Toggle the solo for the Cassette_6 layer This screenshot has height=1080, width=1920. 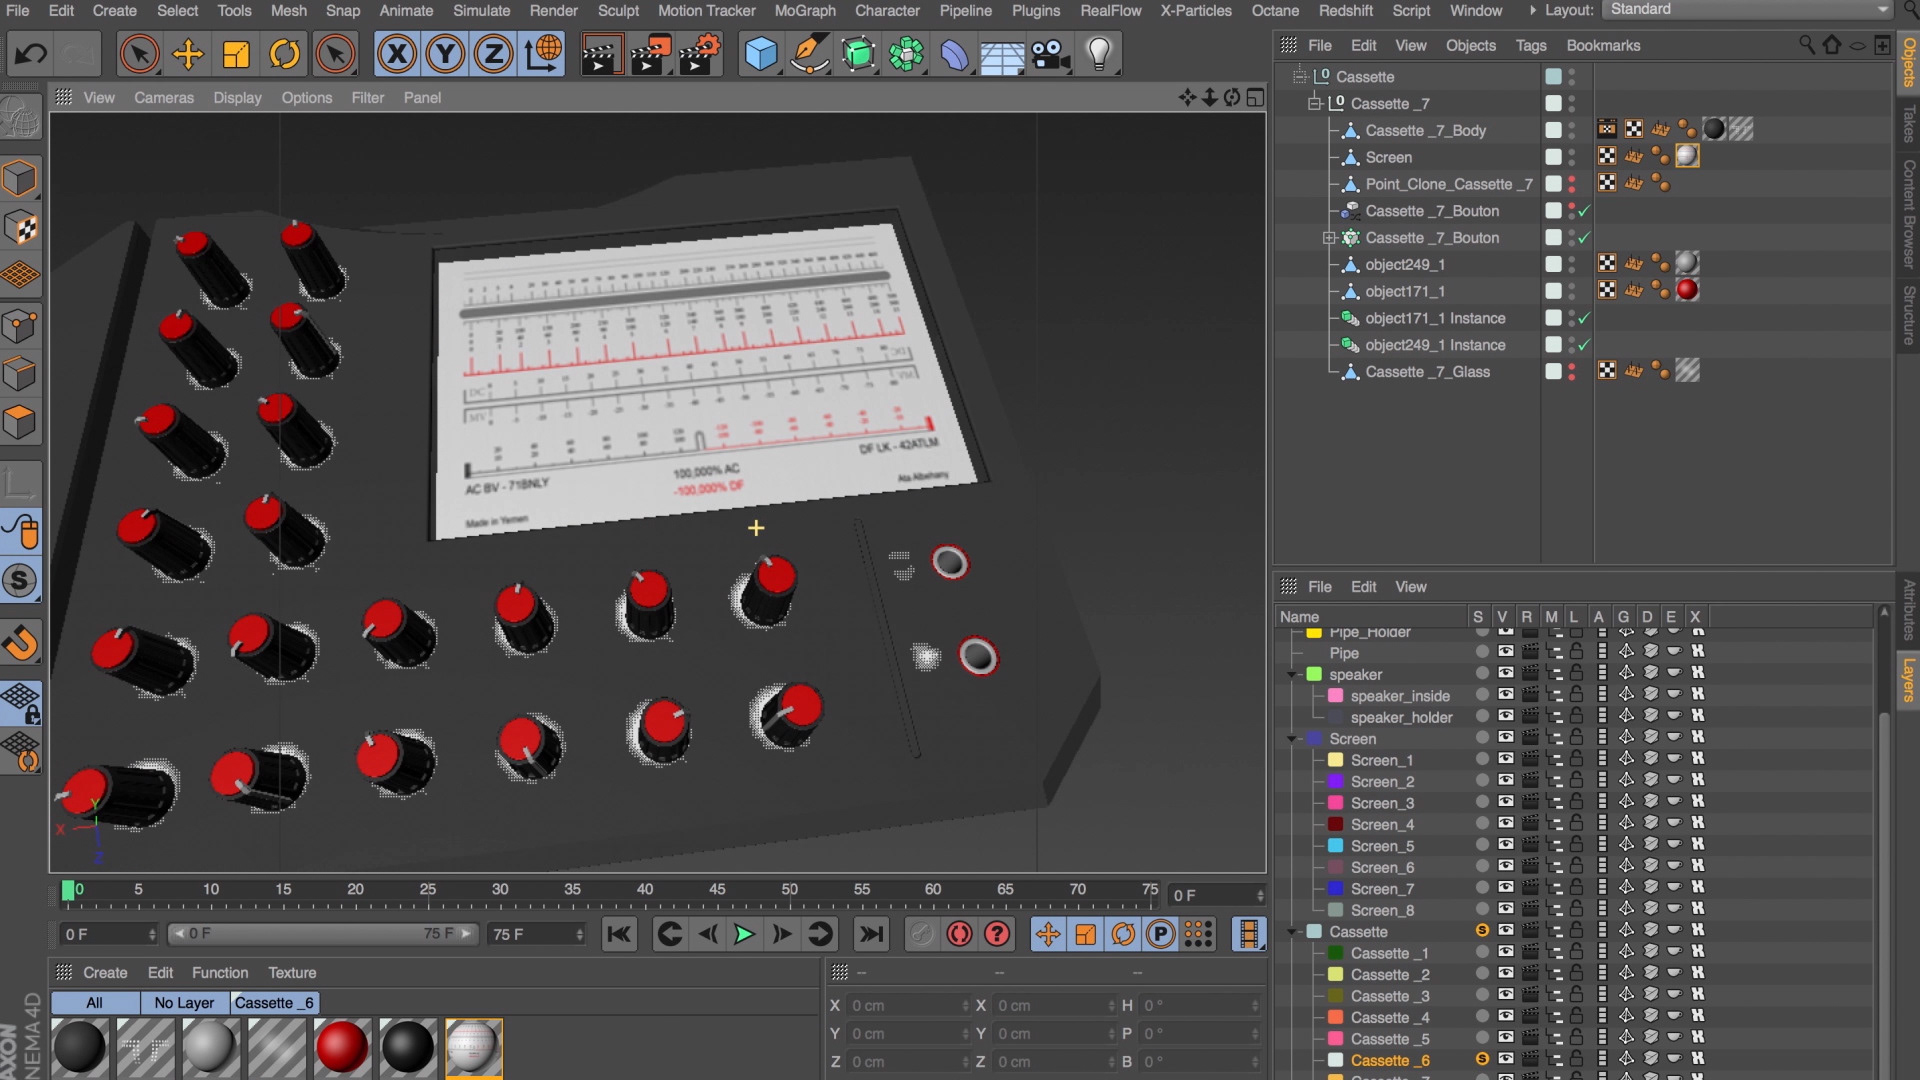click(x=1482, y=1060)
